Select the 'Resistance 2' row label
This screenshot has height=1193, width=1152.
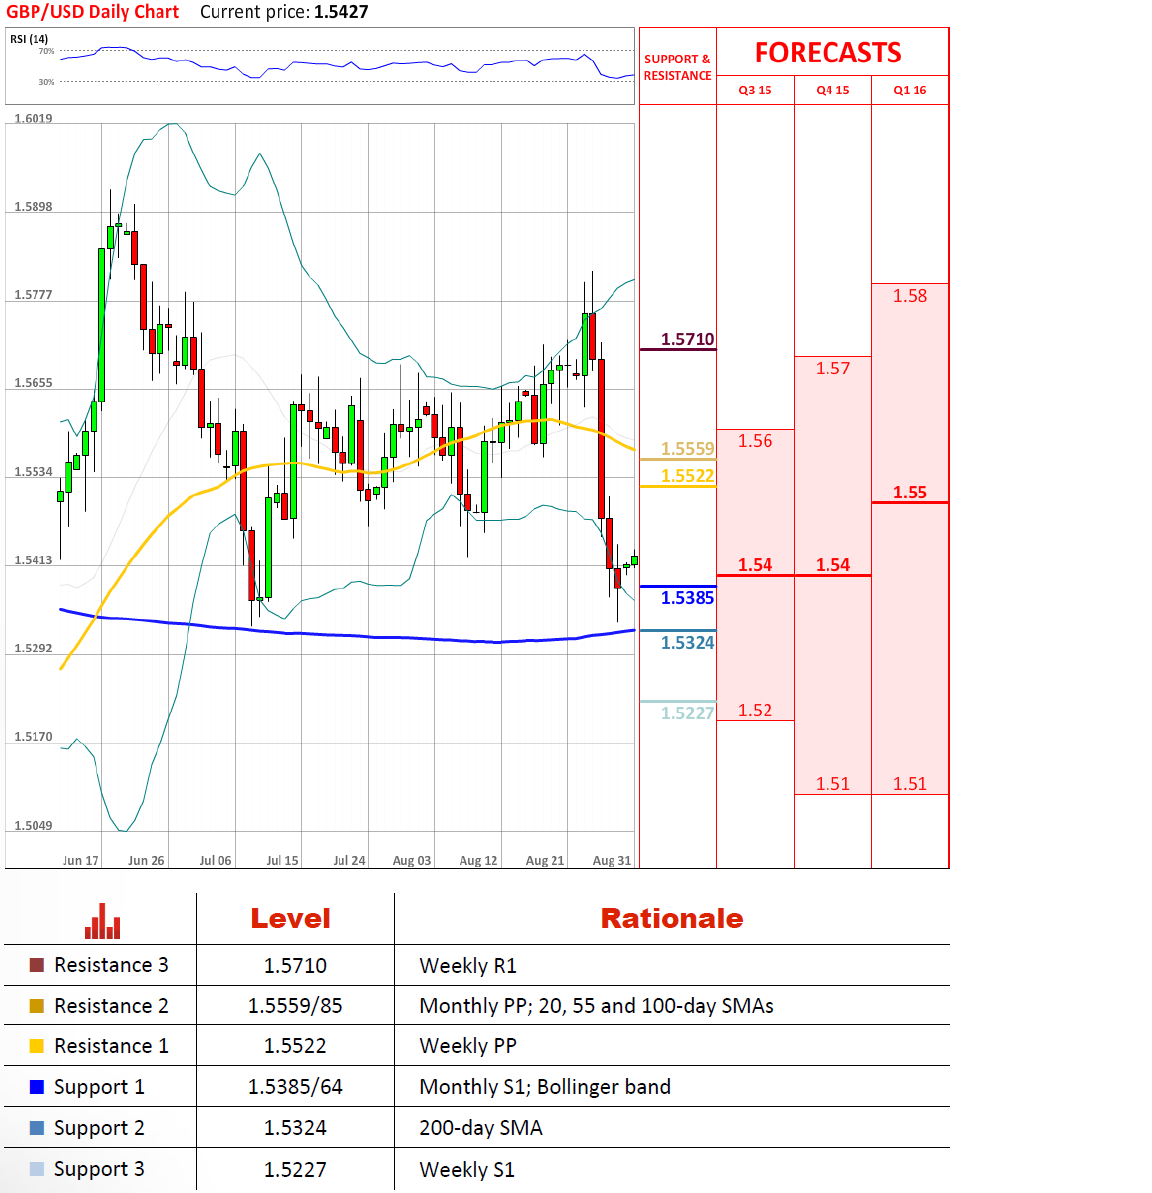(111, 1006)
